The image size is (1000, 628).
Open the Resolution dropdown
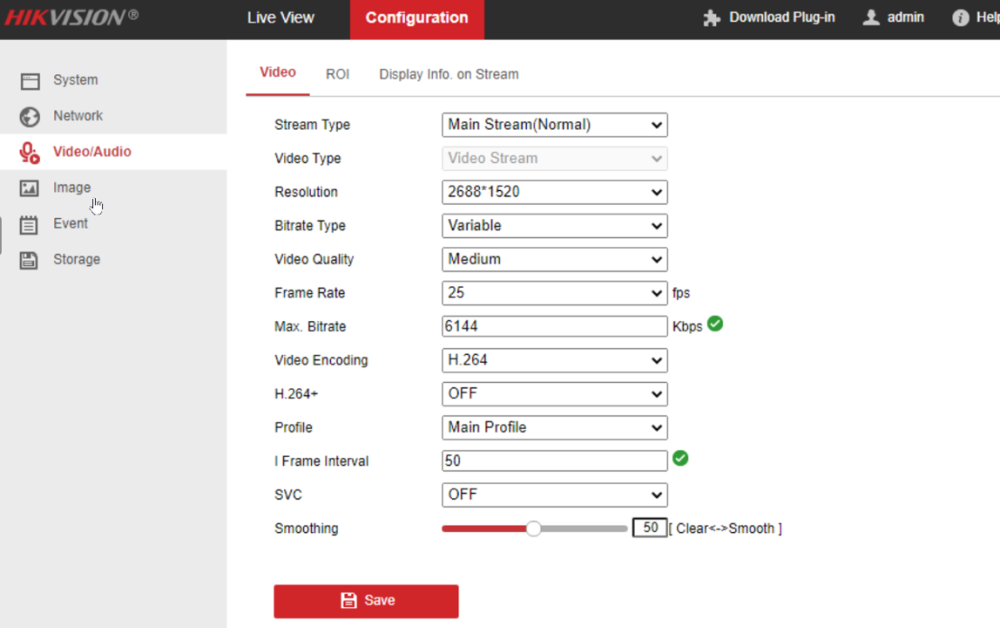pyautogui.click(x=554, y=192)
